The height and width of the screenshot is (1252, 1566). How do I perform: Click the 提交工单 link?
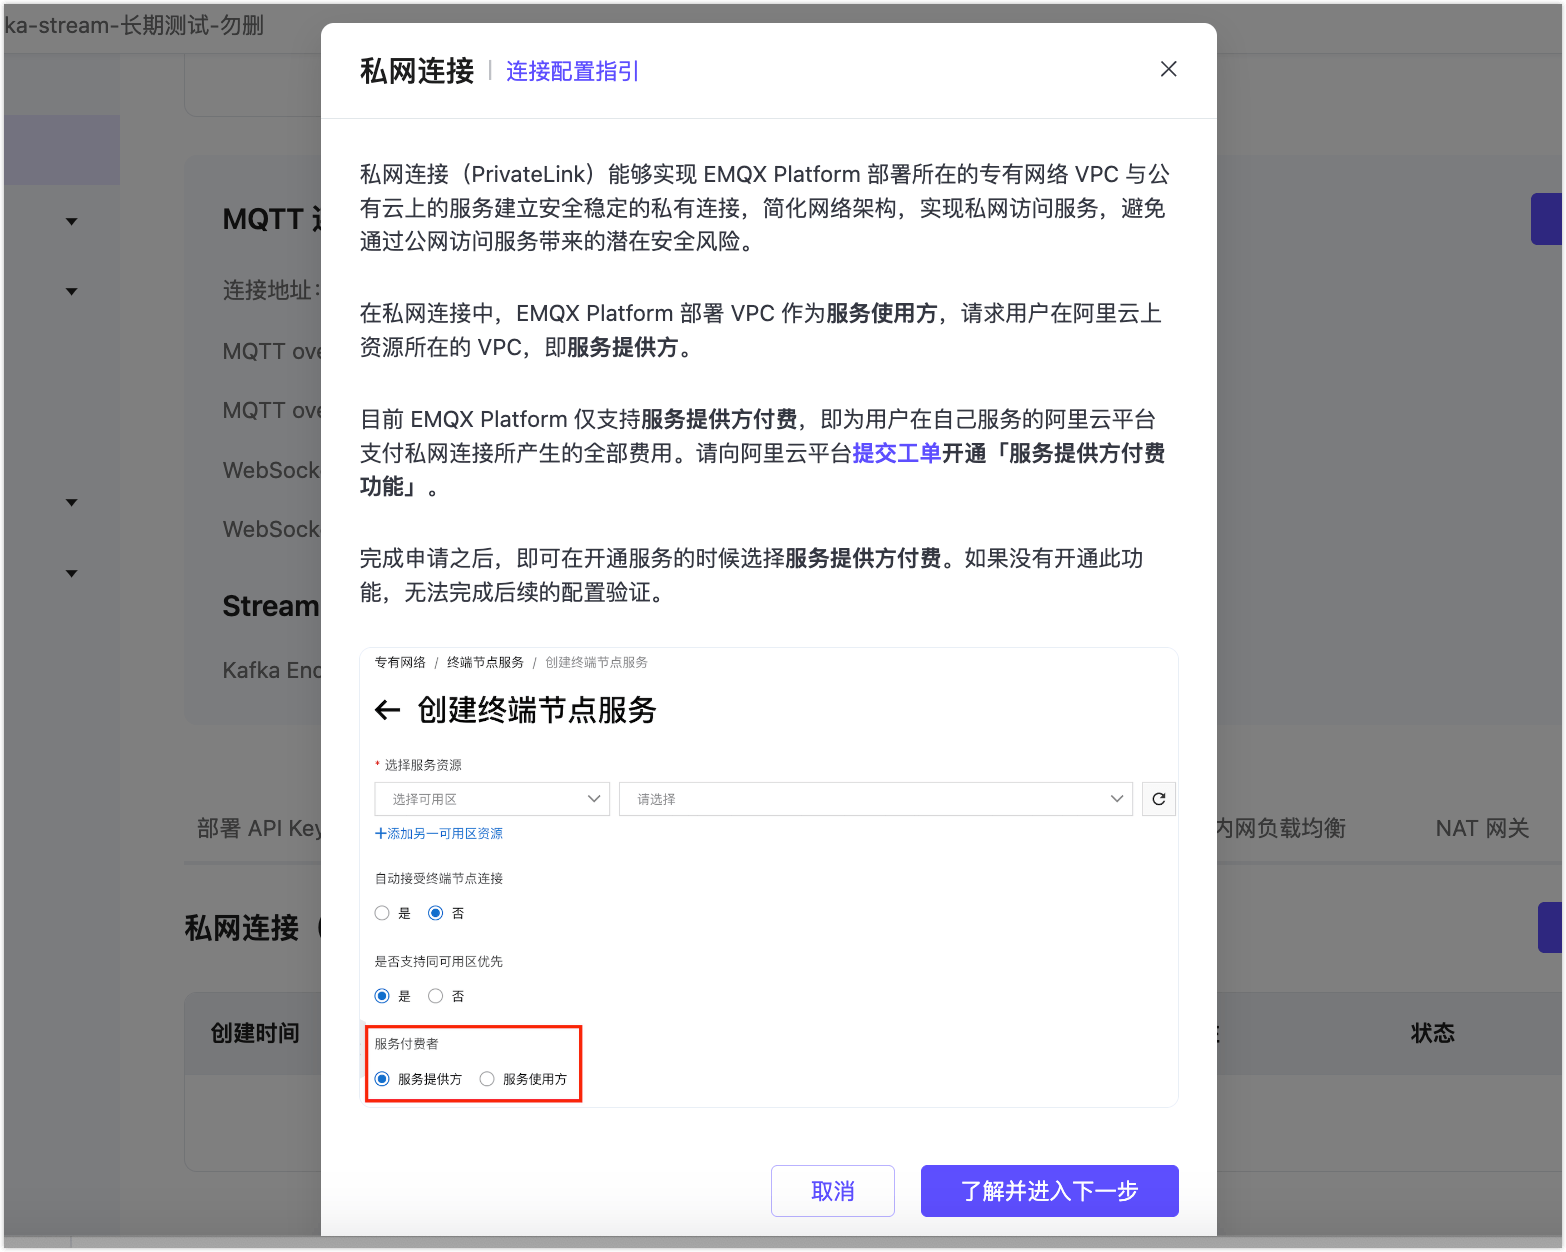pos(897,453)
